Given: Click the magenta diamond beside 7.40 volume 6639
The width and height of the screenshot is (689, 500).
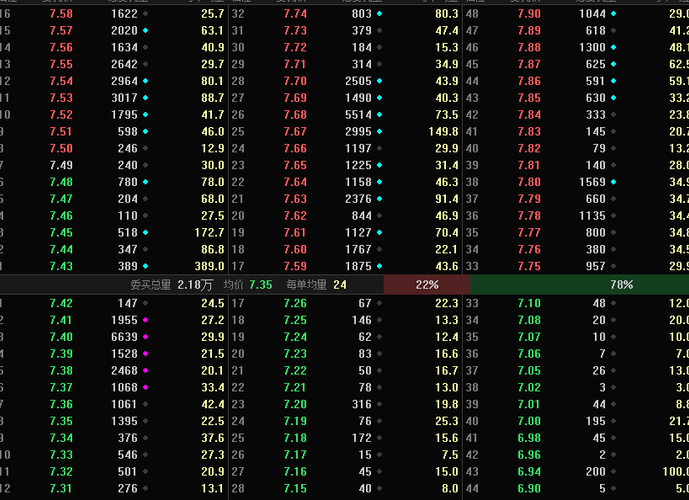Looking at the screenshot, I should [x=145, y=337].
